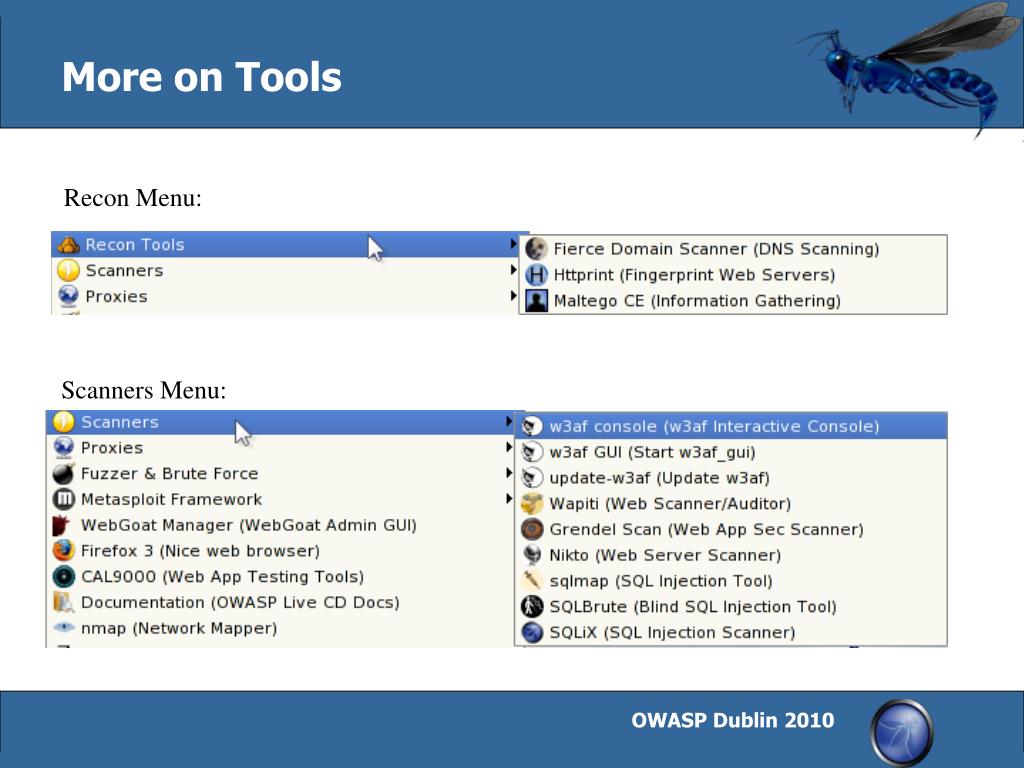
Task: Launch Wapiti (Web Scanner/Auditor)
Action: tap(731, 504)
